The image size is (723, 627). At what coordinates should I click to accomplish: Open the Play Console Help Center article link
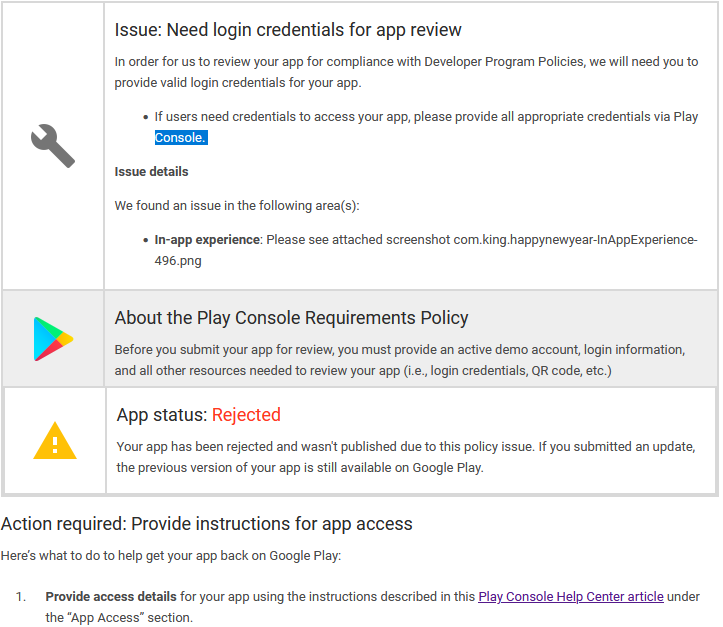(x=570, y=597)
